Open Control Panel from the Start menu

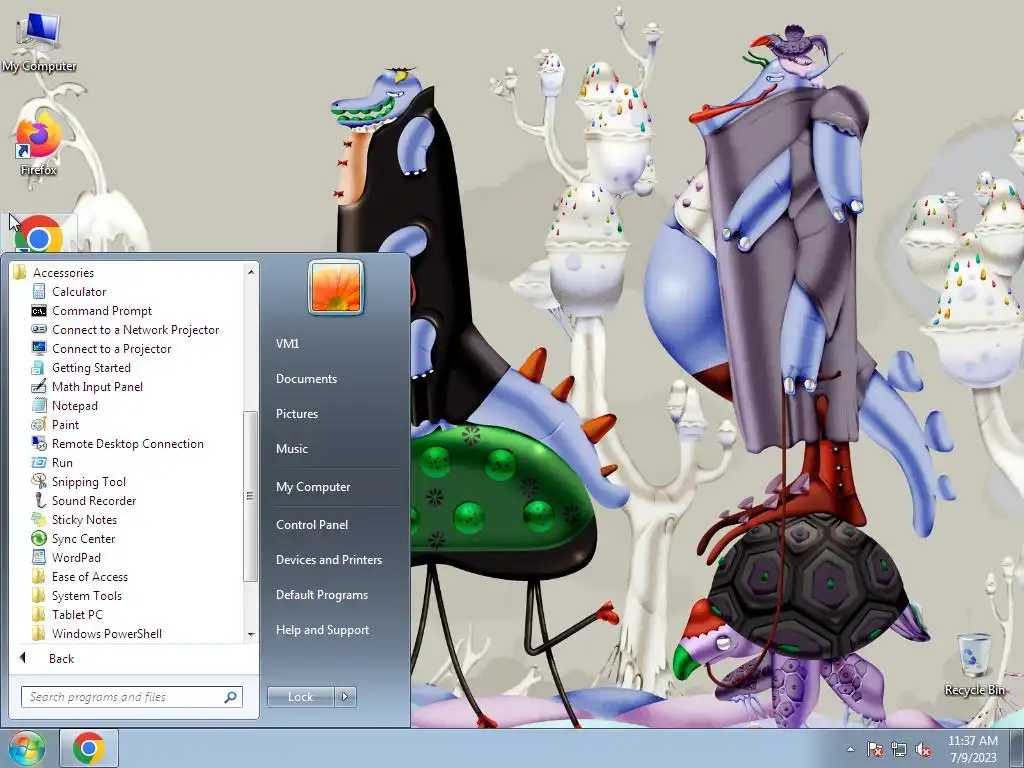312,524
